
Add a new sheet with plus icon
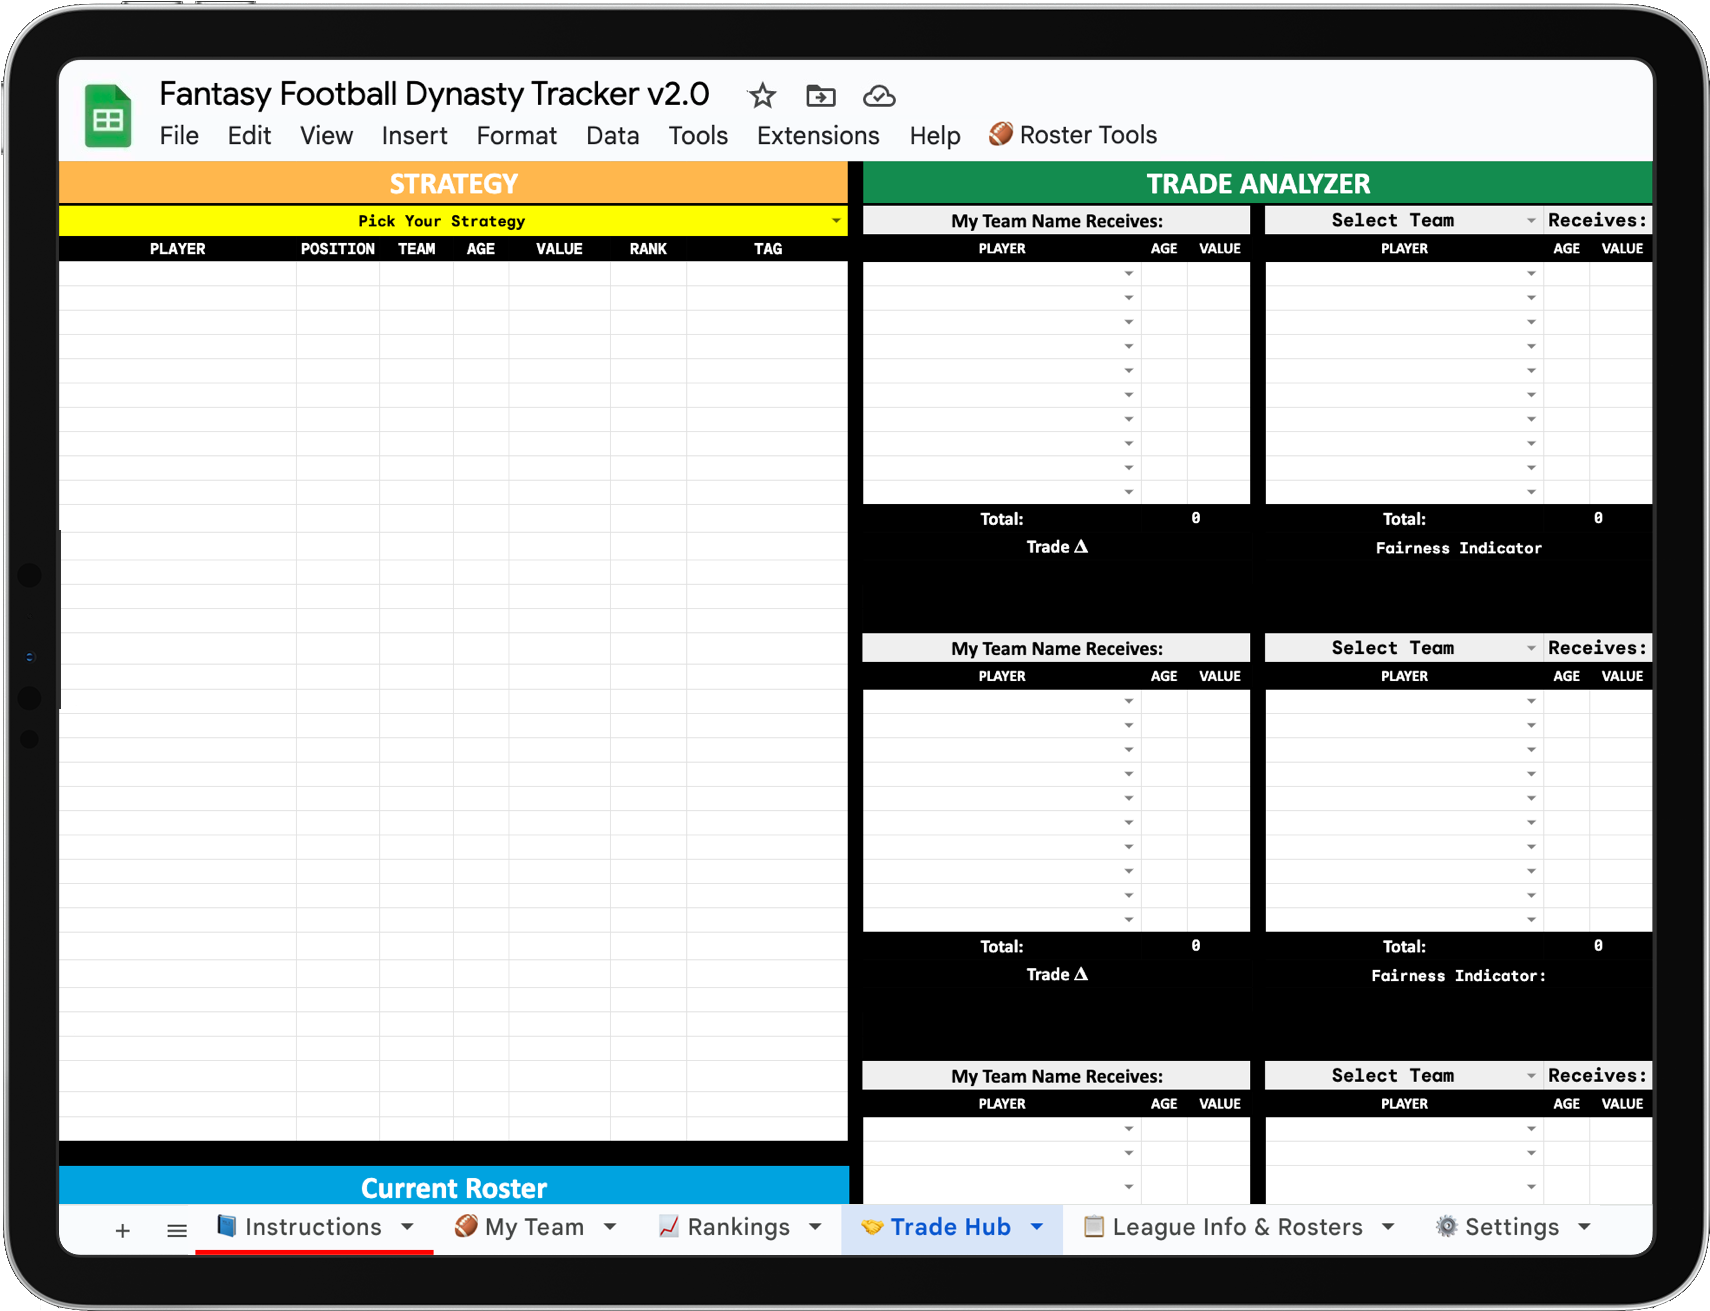tap(122, 1230)
